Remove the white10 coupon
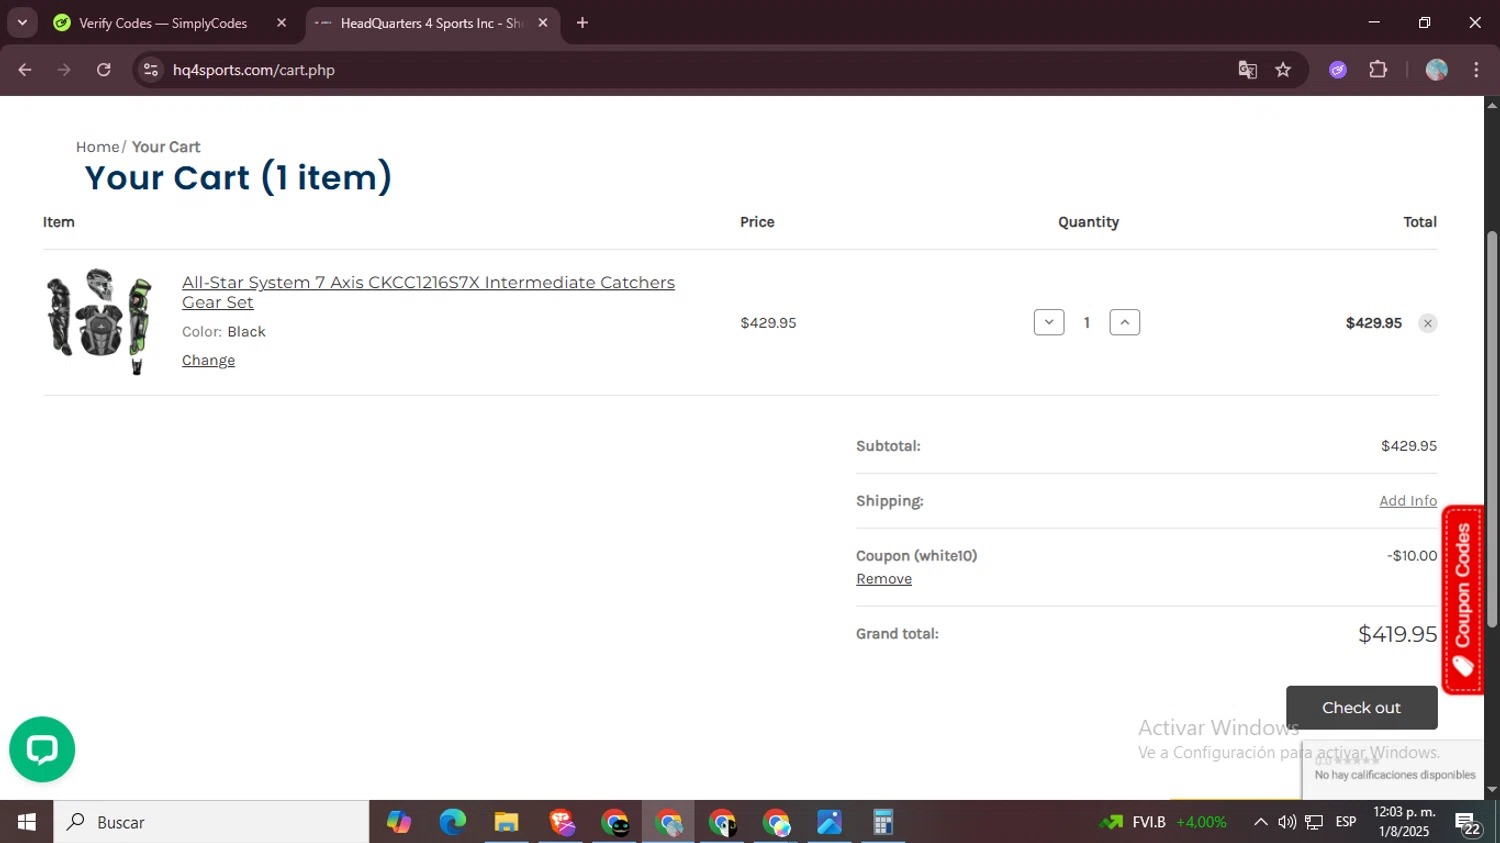This screenshot has width=1500, height=843. tap(884, 579)
